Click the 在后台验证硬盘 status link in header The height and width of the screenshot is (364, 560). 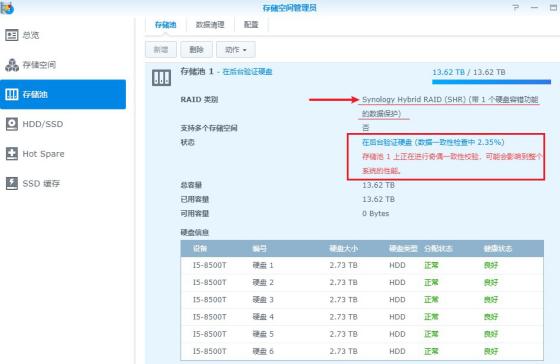click(247, 72)
